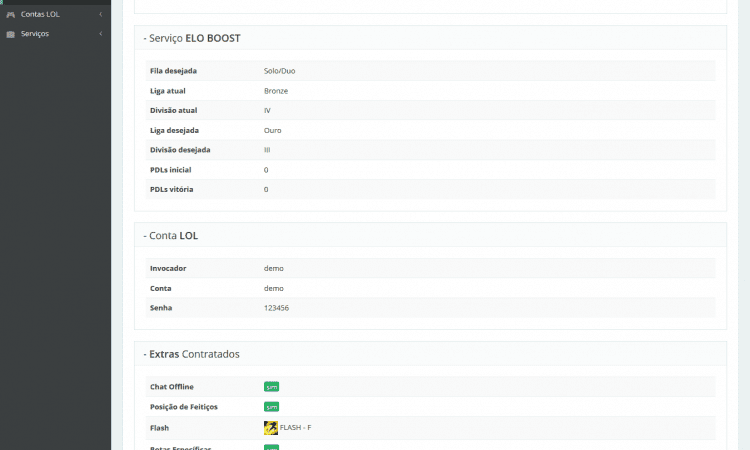This screenshot has width=750, height=450.
Task: Select the 'Ouro' desired league value
Action: [273, 130]
